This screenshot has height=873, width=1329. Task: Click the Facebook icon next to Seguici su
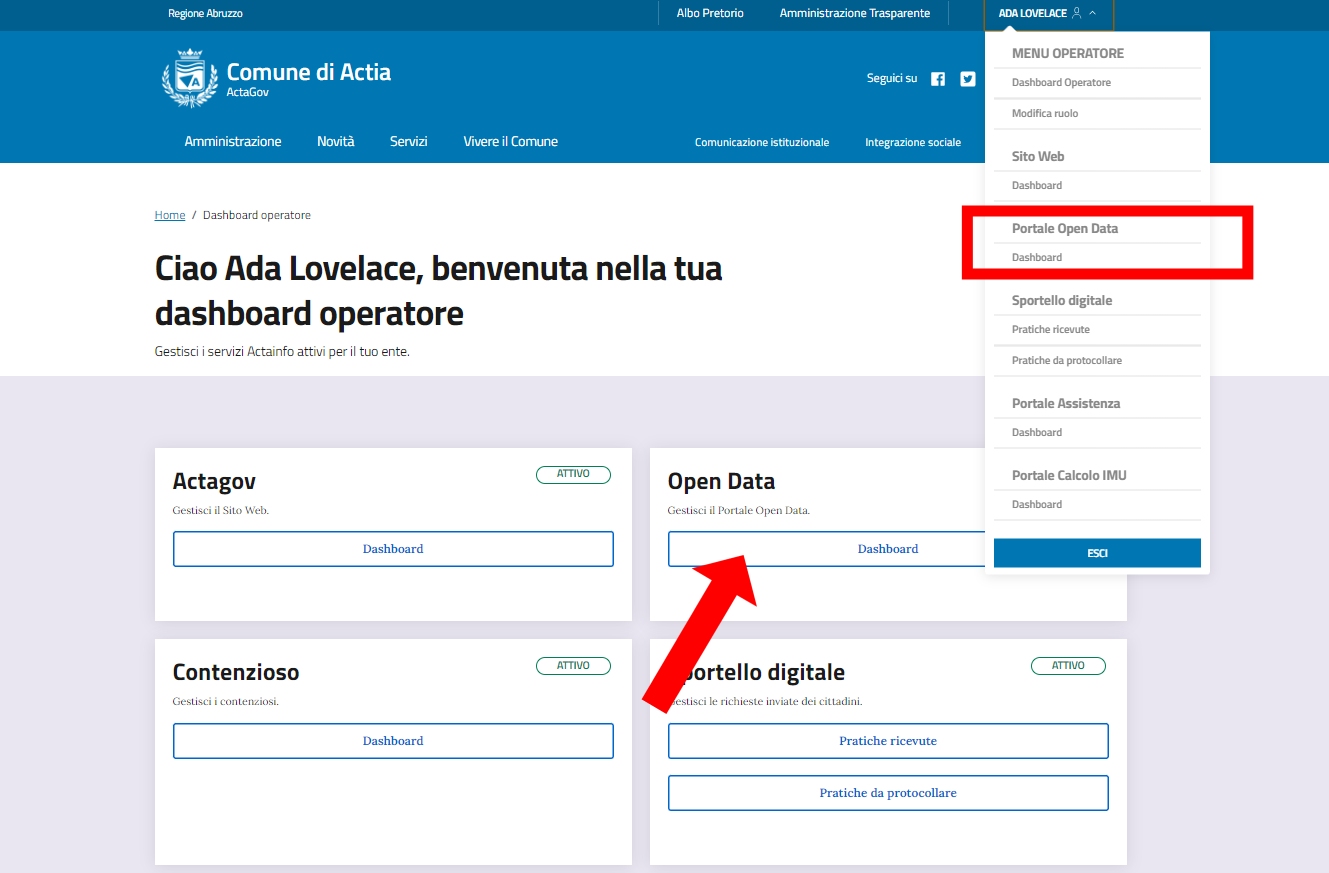pyautogui.click(x=938, y=79)
